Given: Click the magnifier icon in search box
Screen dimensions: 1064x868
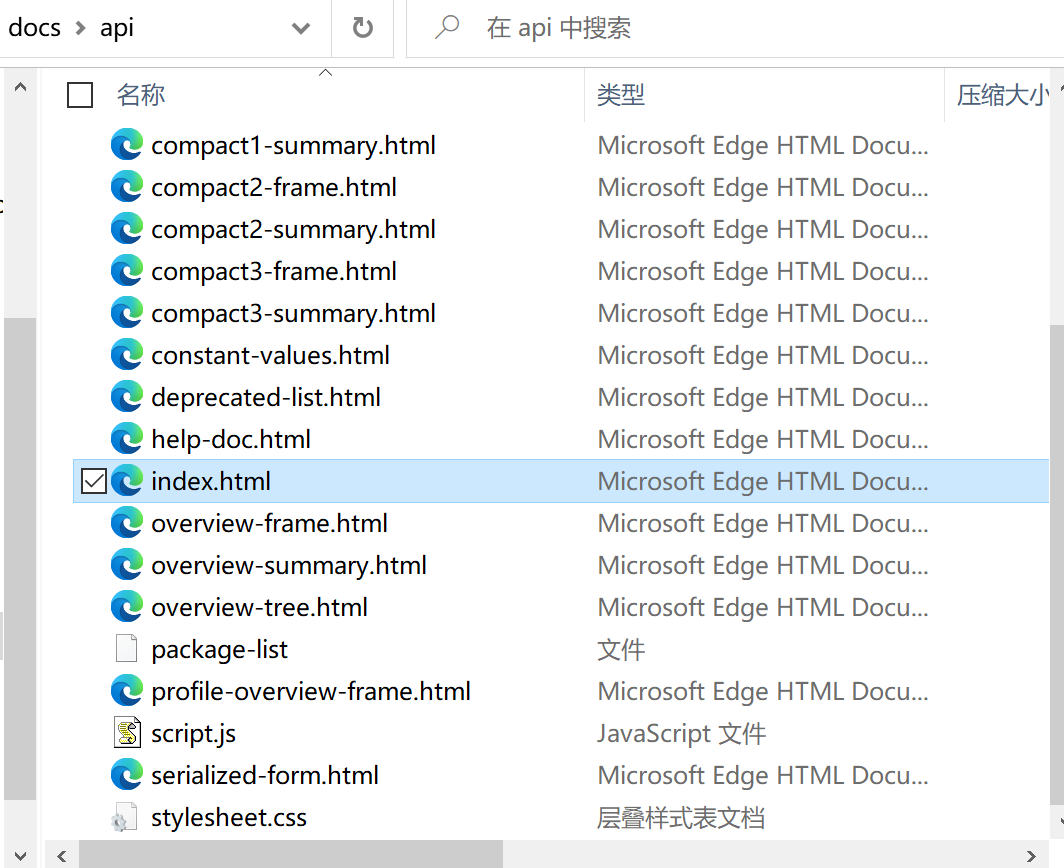Looking at the screenshot, I should point(447,28).
